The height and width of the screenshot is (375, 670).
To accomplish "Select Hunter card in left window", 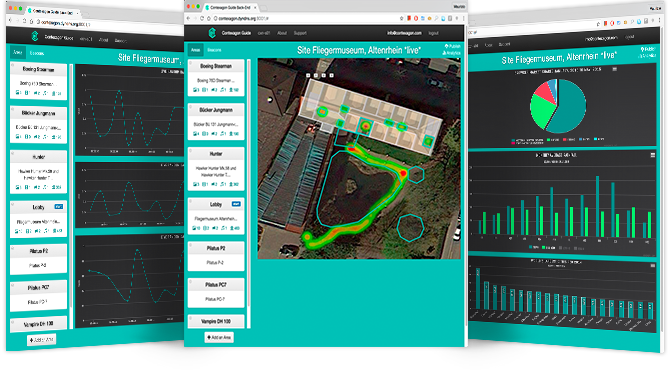I will [38, 172].
